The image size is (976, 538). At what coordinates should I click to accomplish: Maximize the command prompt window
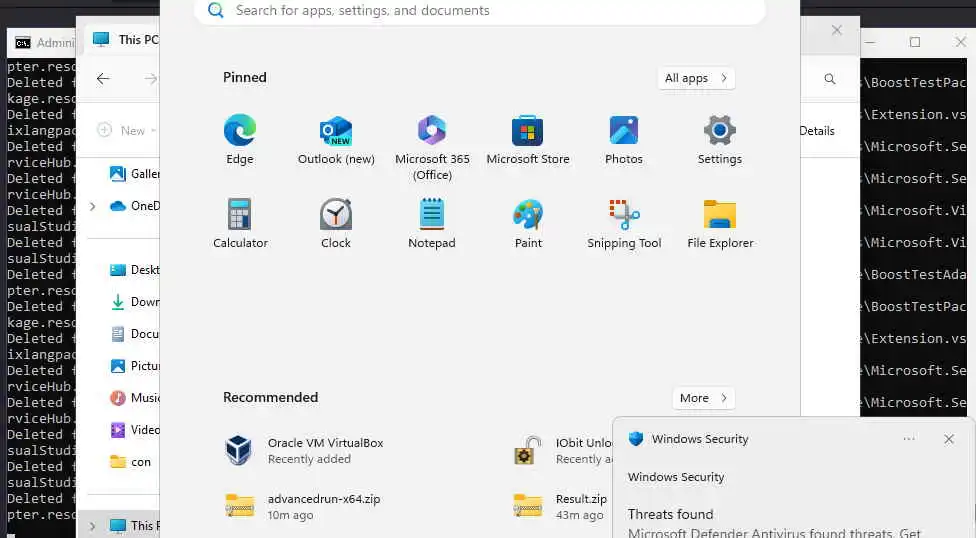tap(915, 42)
